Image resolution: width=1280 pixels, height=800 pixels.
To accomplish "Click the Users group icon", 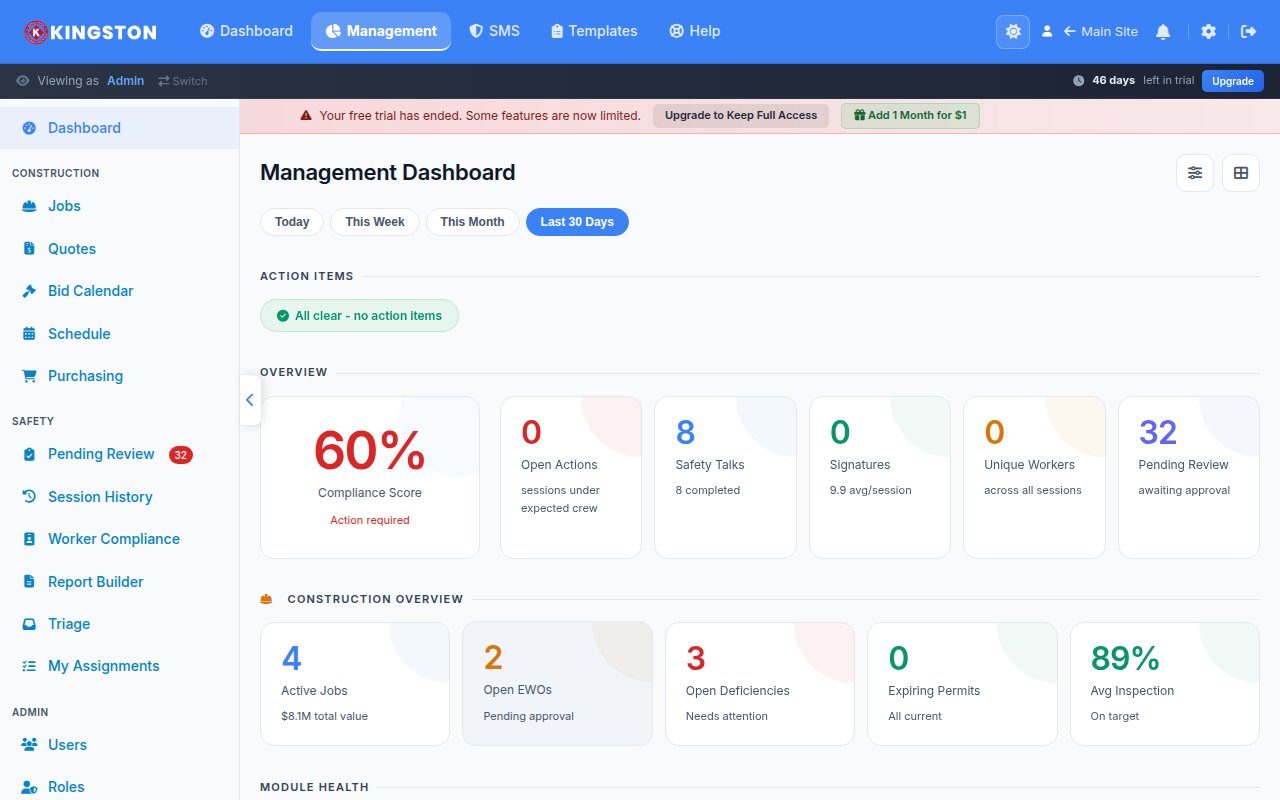I will 29,745.
